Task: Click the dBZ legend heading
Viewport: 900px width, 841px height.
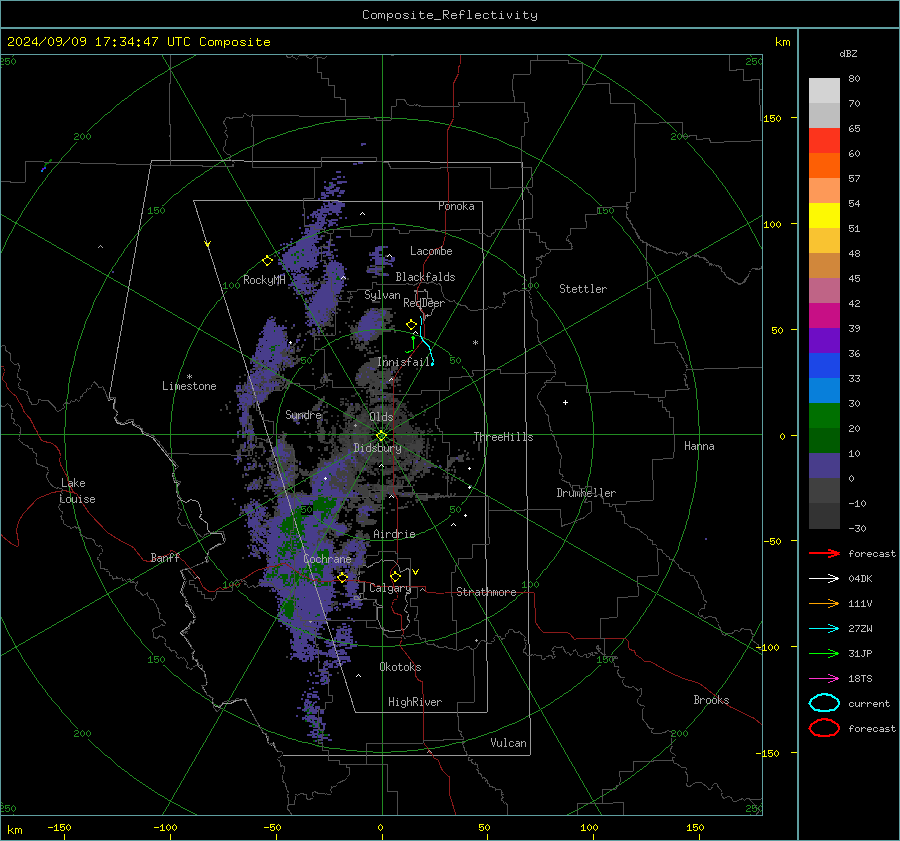Action: click(x=848, y=53)
